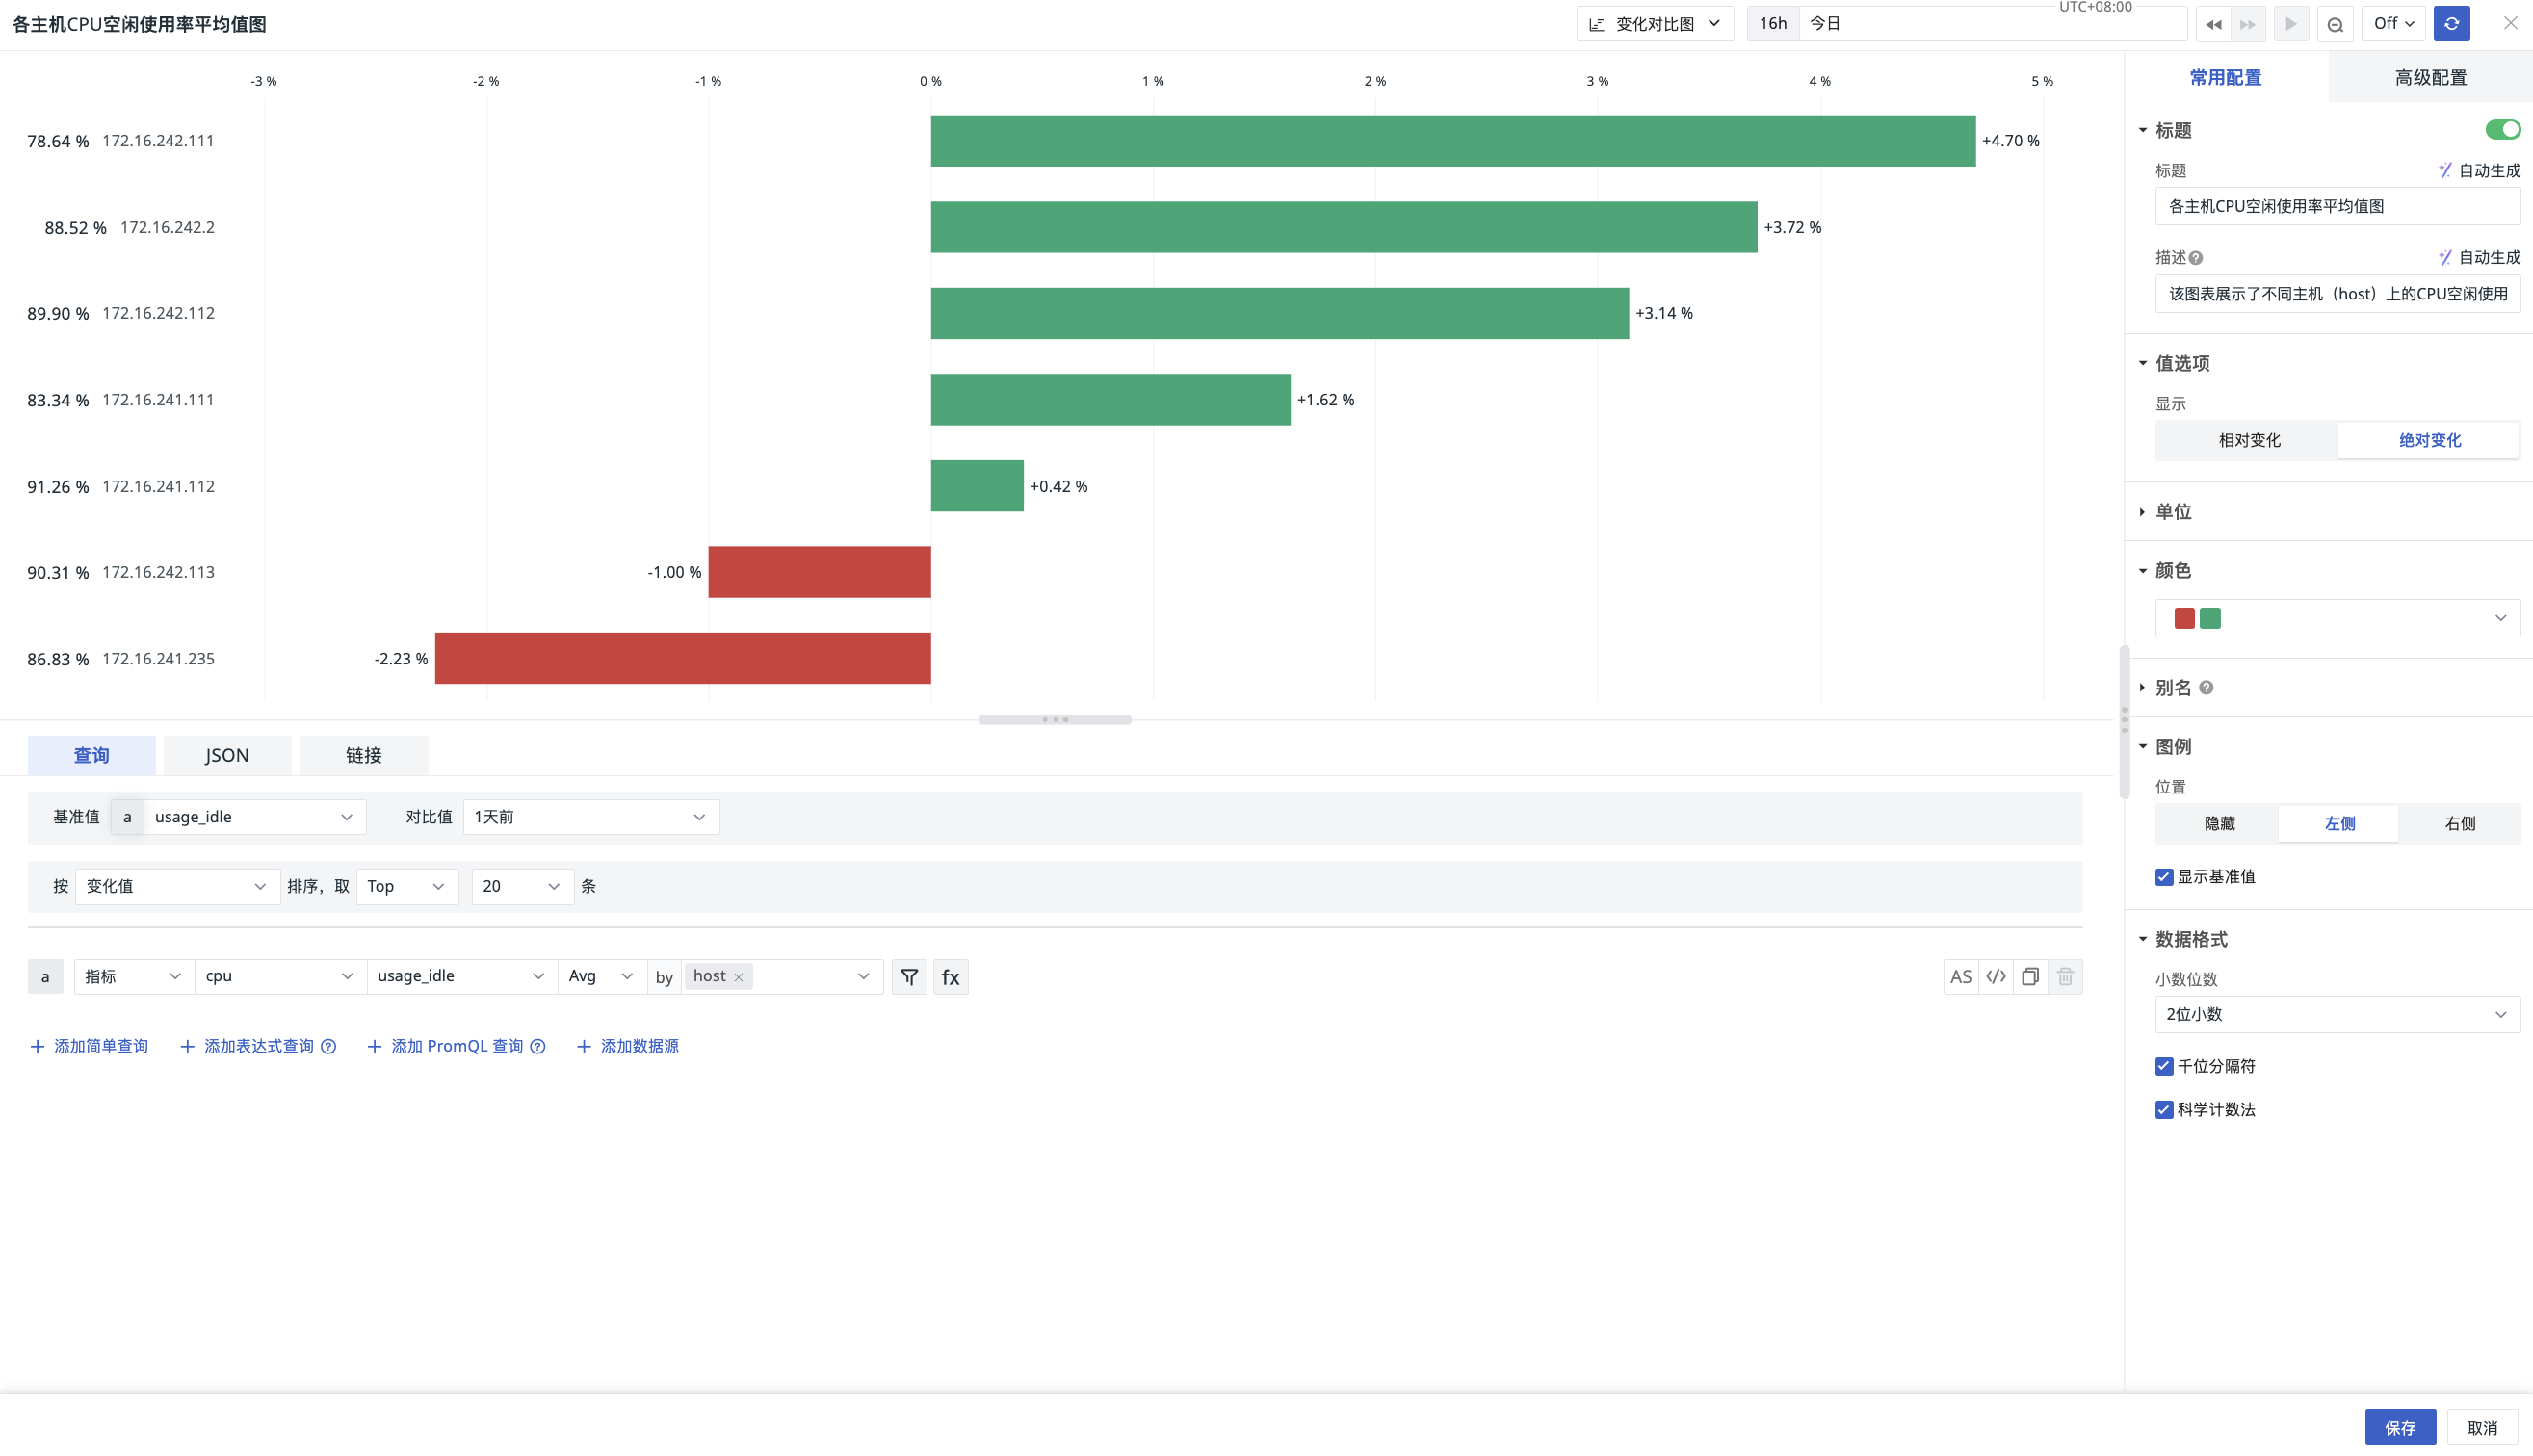This screenshot has height=1456, width=2533.
Task: Open the 对比值 1天前 dropdown
Action: click(x=590, y=817)
